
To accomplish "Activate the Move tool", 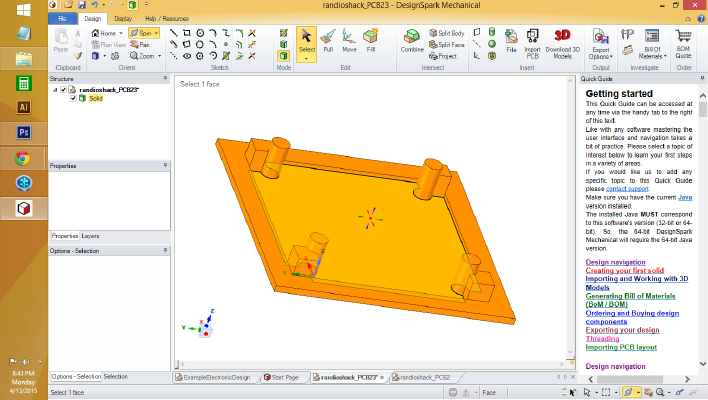I will pyautogui.click(x=349, y=41).
